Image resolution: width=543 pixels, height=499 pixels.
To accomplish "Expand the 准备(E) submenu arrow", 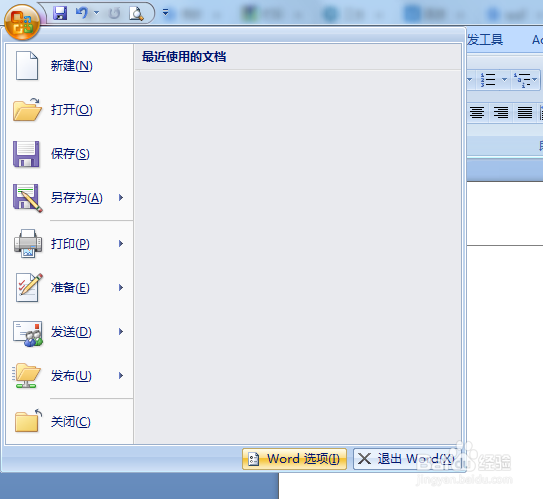I will coord(121,288).
